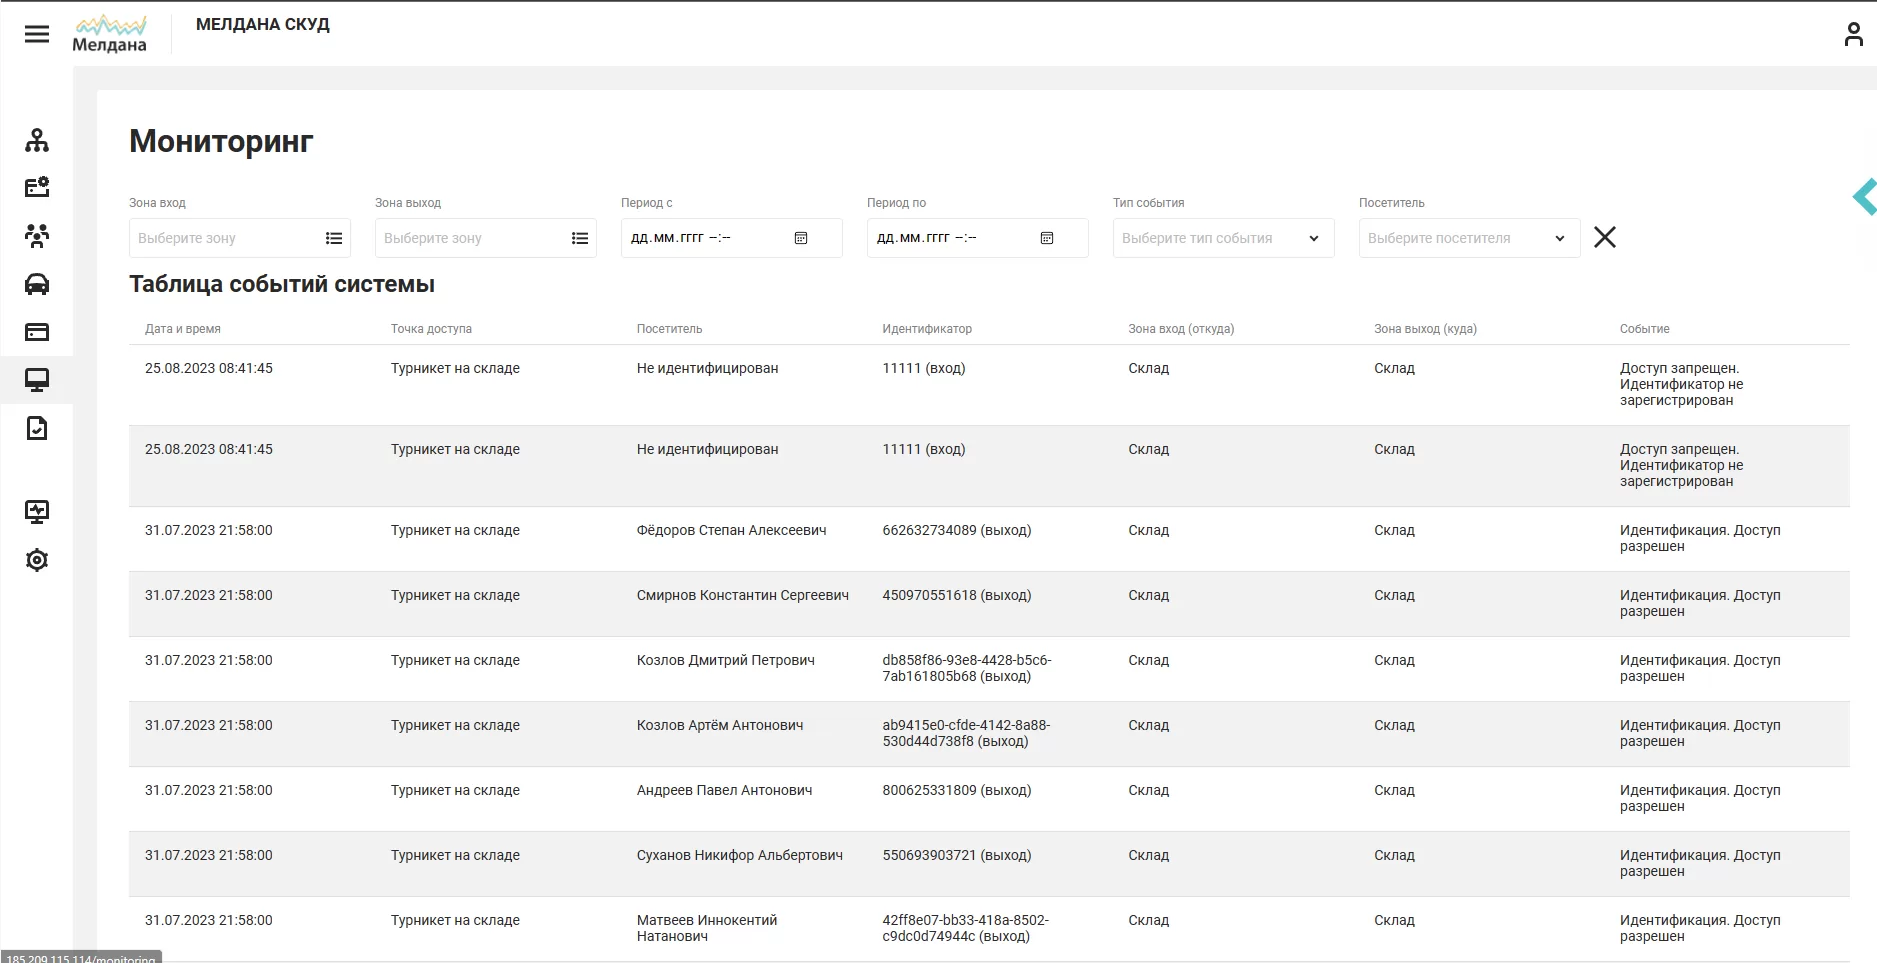Click the Мелдана logo

[x=110, y=34]
